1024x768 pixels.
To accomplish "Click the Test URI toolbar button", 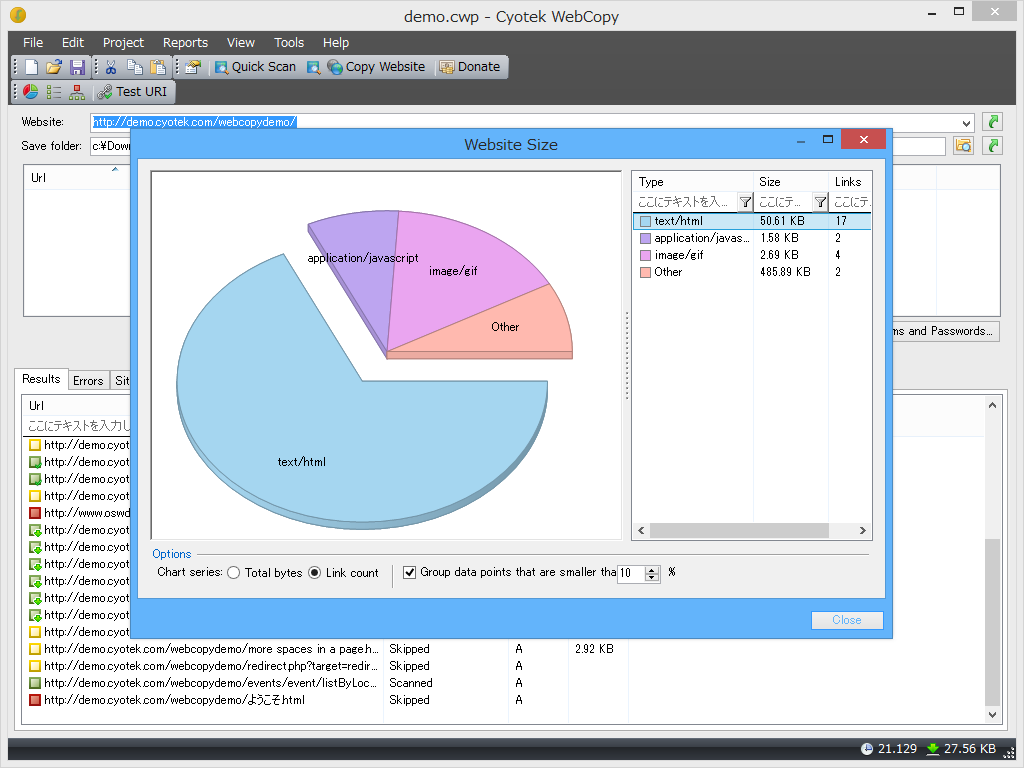I will point(132,92).
